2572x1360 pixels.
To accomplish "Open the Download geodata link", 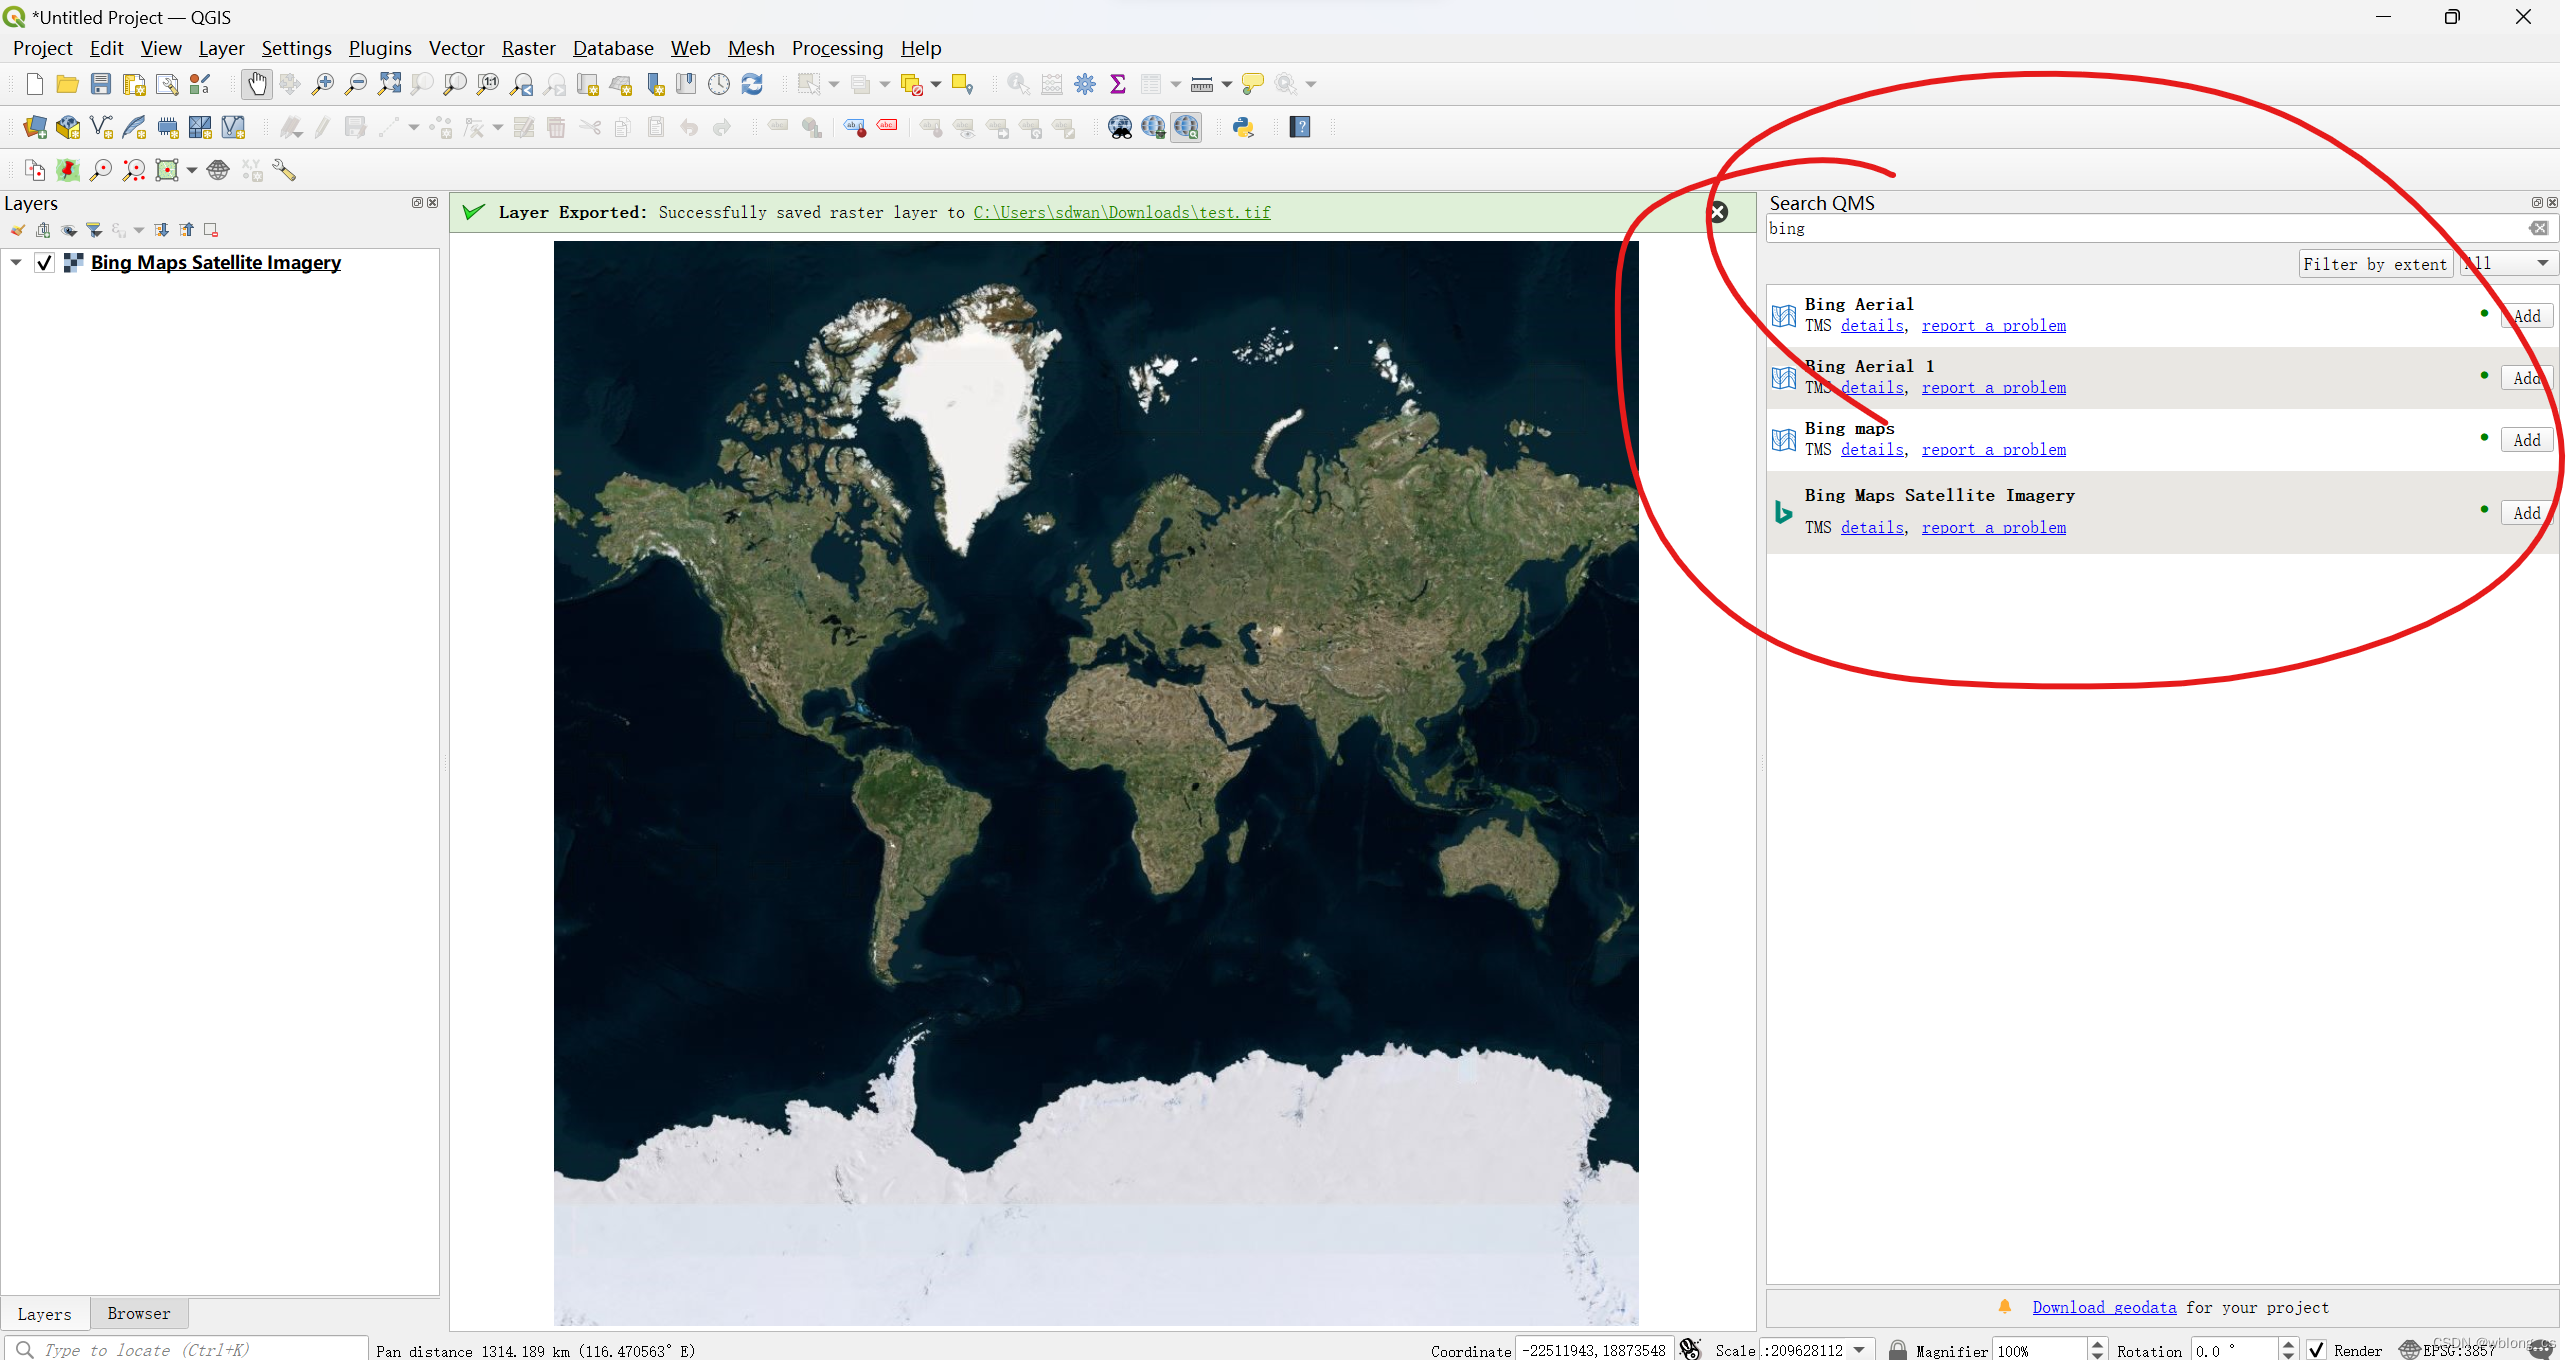I will pos(2104,1307).
